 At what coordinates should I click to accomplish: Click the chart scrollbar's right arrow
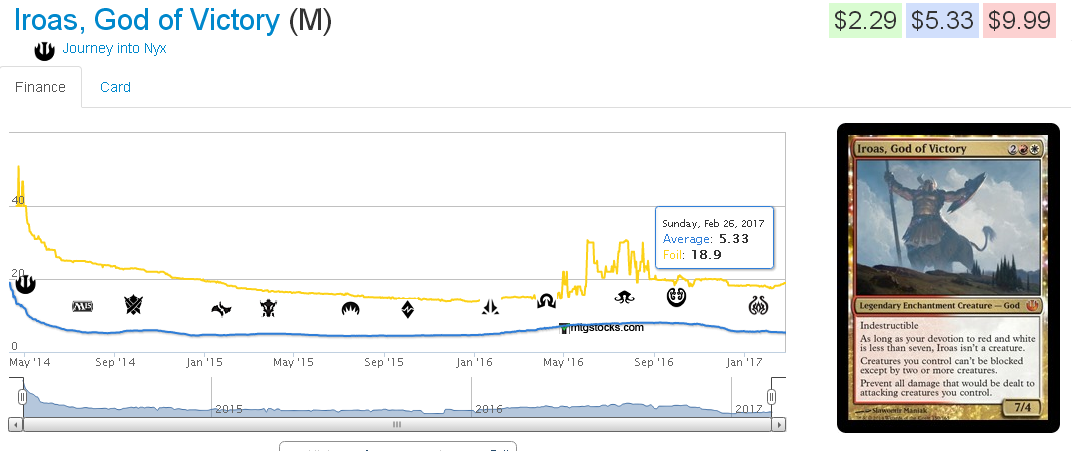point(778,424)
